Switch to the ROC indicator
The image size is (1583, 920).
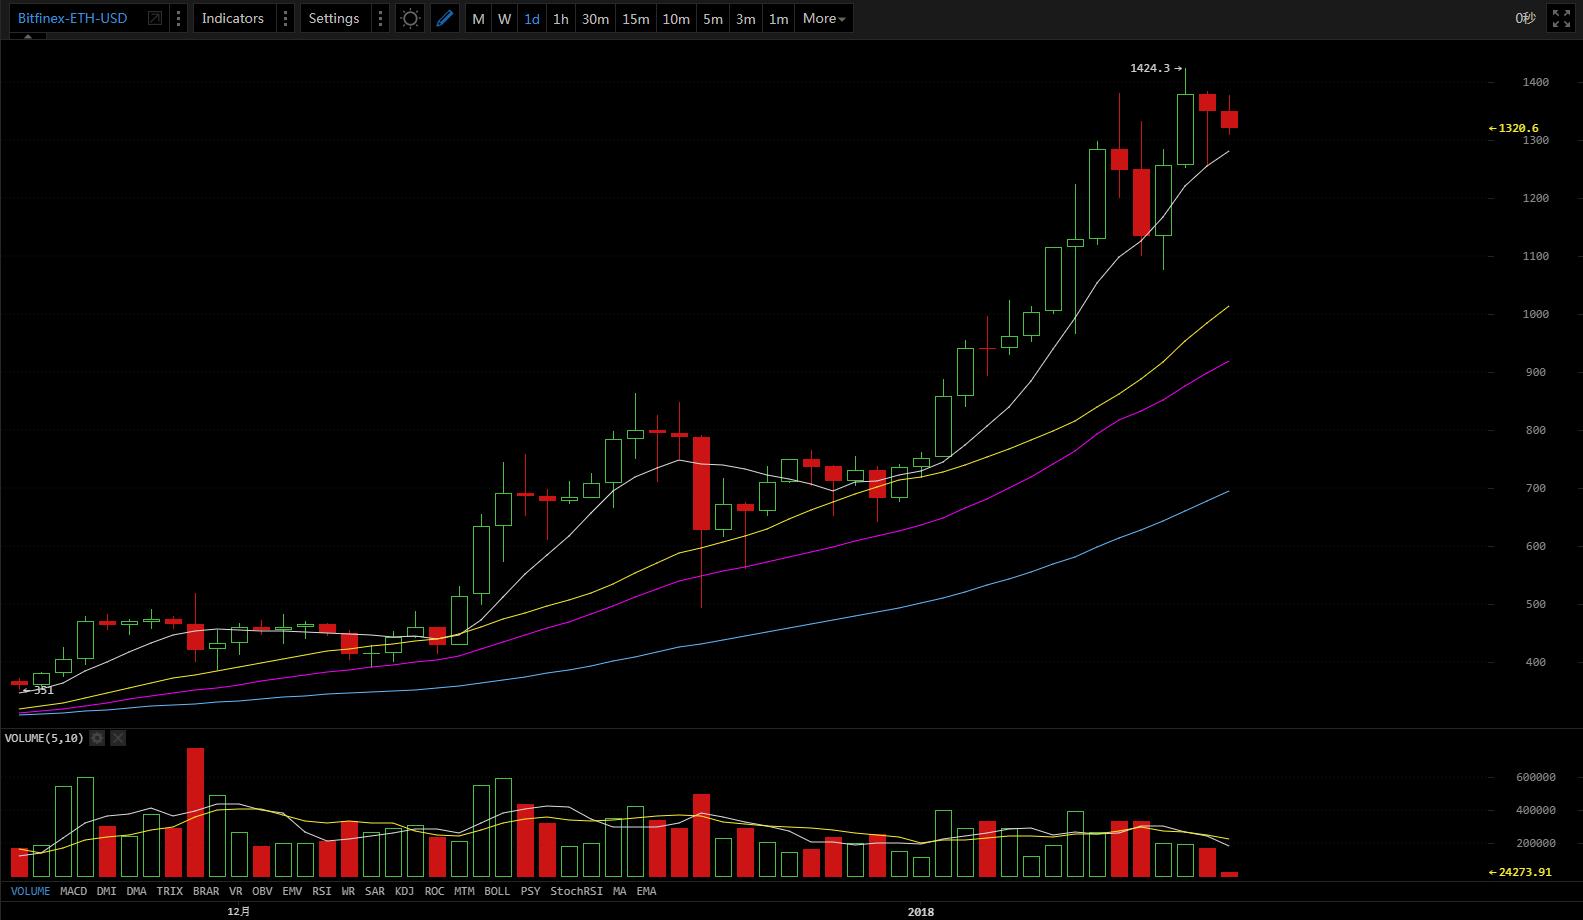pos(434,891)
